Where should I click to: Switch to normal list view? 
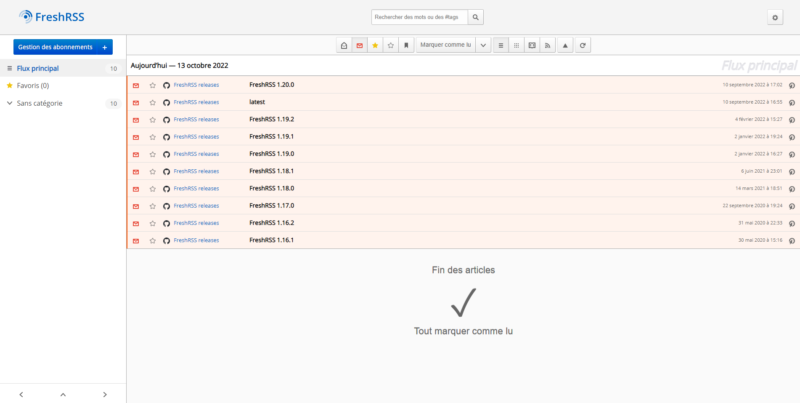pyautogui.click(x=501, y=45)
